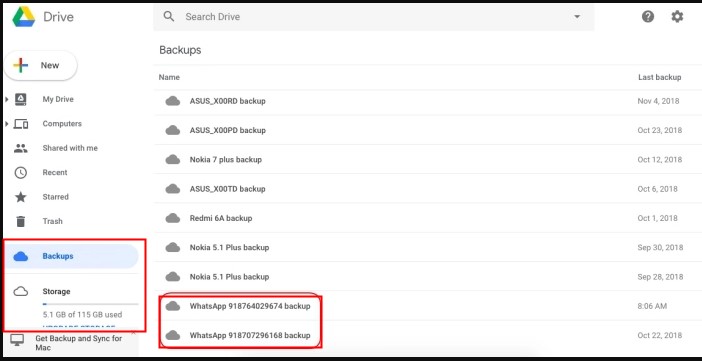Click the Computers devices icon

(x=21, y=124)
